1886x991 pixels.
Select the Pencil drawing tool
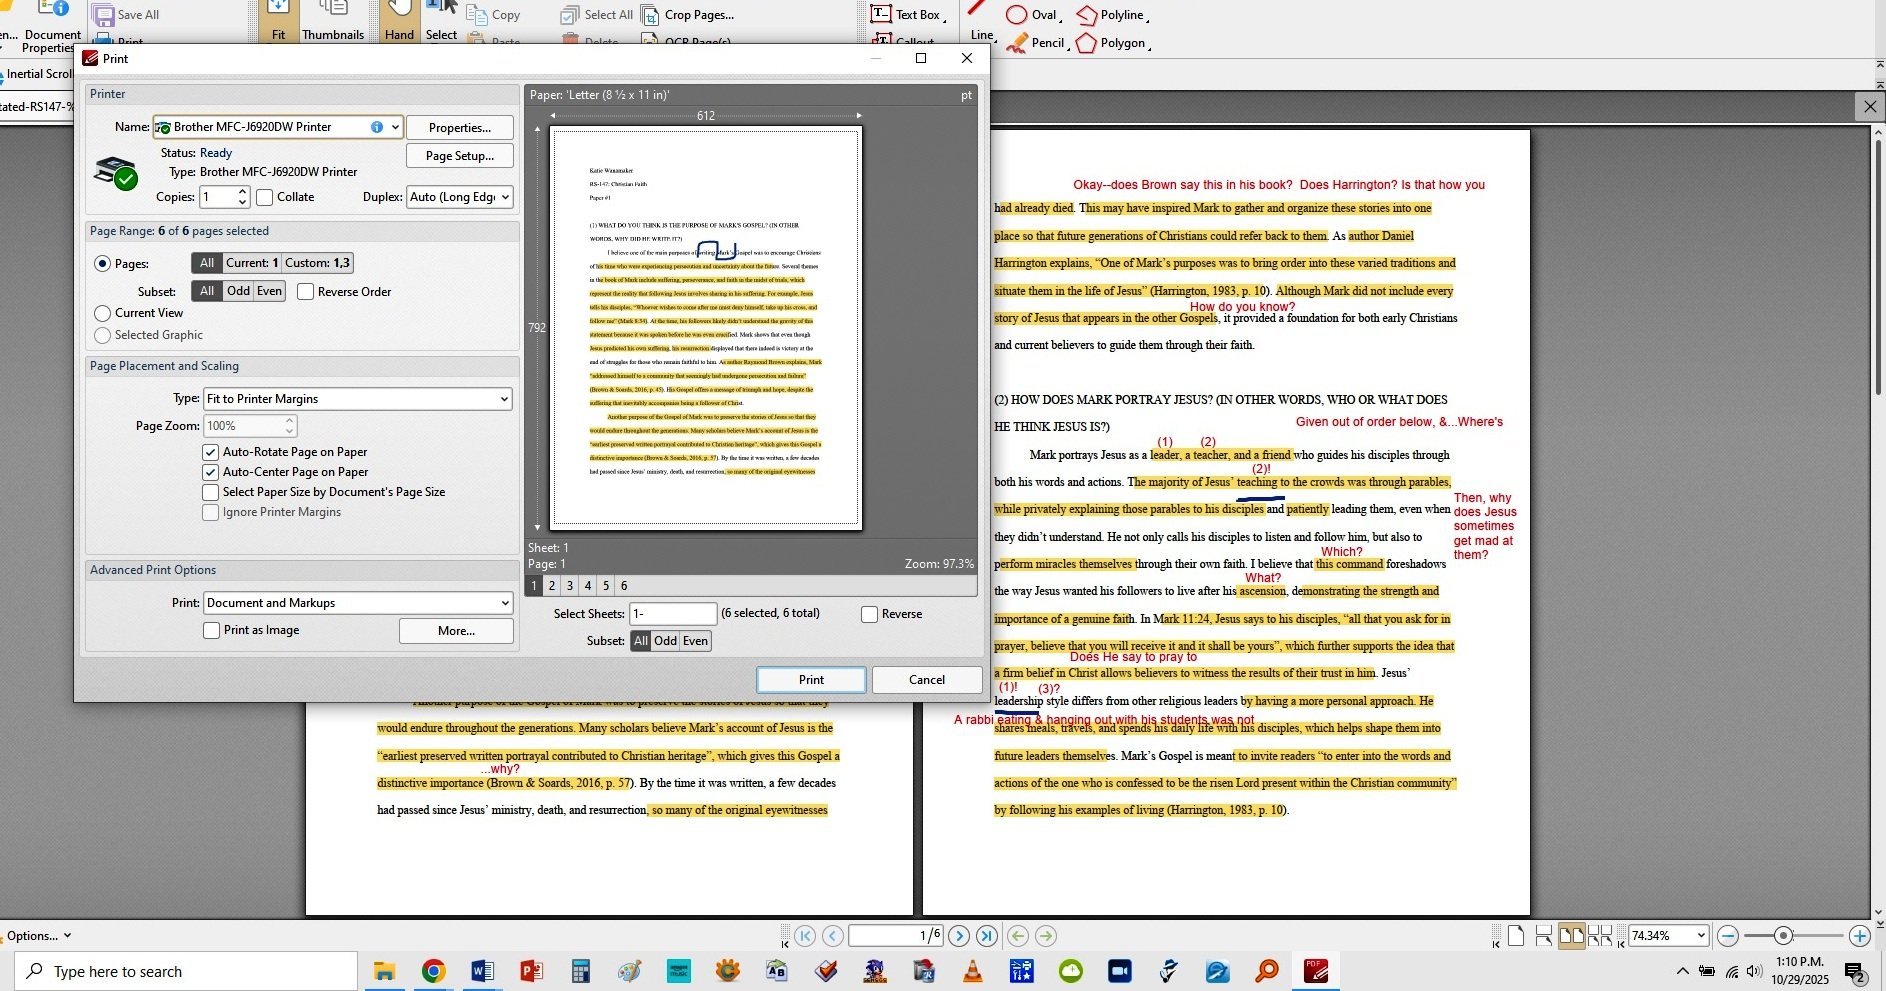click(1036, 43)
